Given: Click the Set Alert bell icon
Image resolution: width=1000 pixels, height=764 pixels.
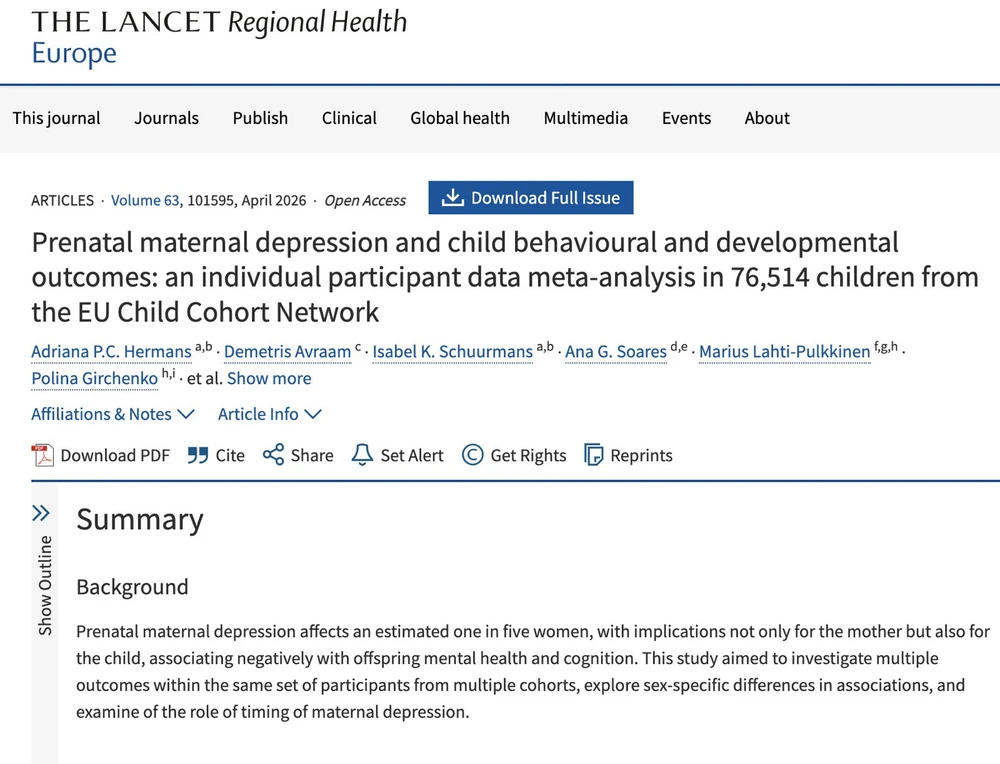Looking at the screenshot, I should tap(362, 455).
